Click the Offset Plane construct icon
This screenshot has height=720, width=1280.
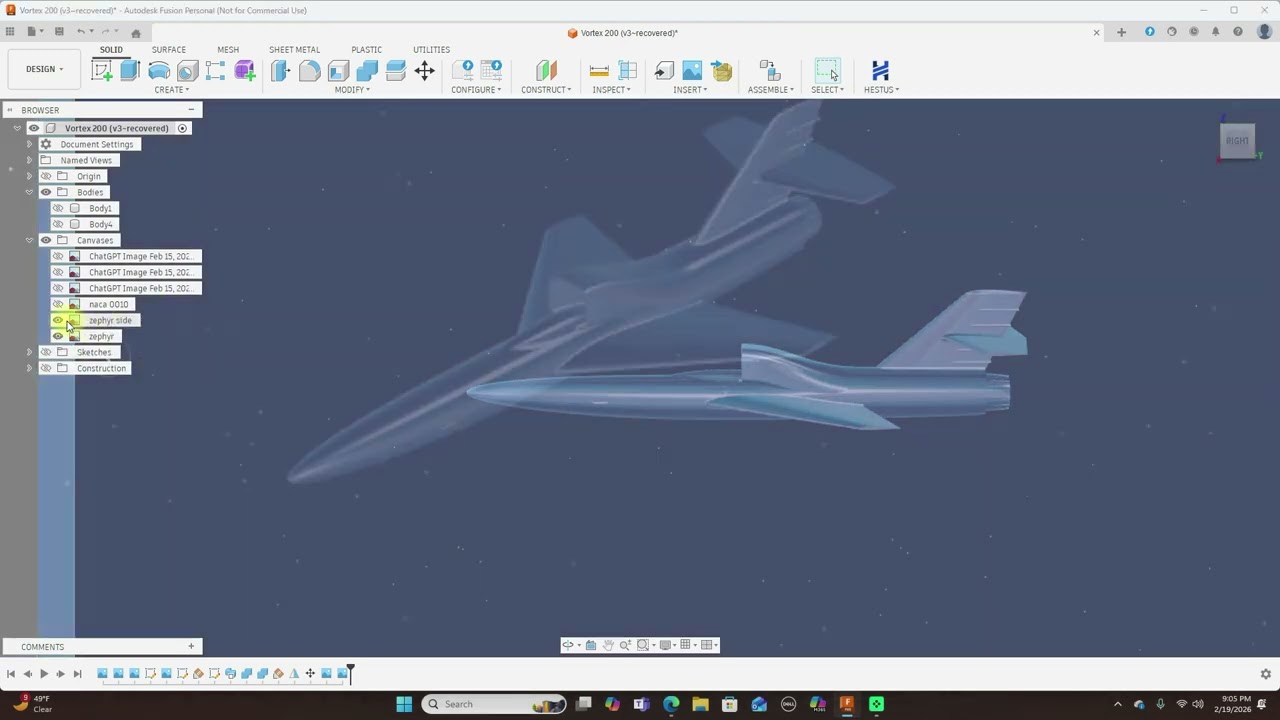[546, 70]
